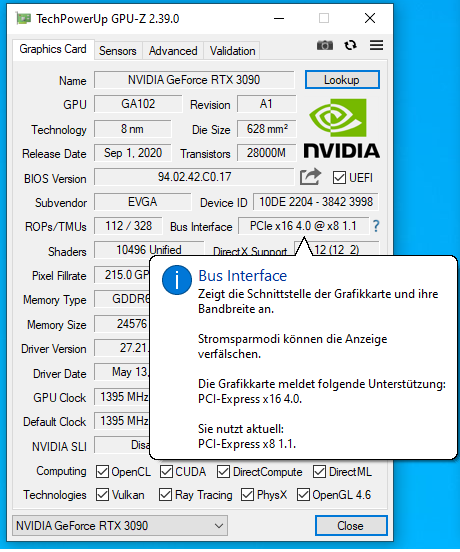The image size is (460, 552).
Task: Click the Release Date field Sep 1, 2020
Action: [x=133, y=153]
